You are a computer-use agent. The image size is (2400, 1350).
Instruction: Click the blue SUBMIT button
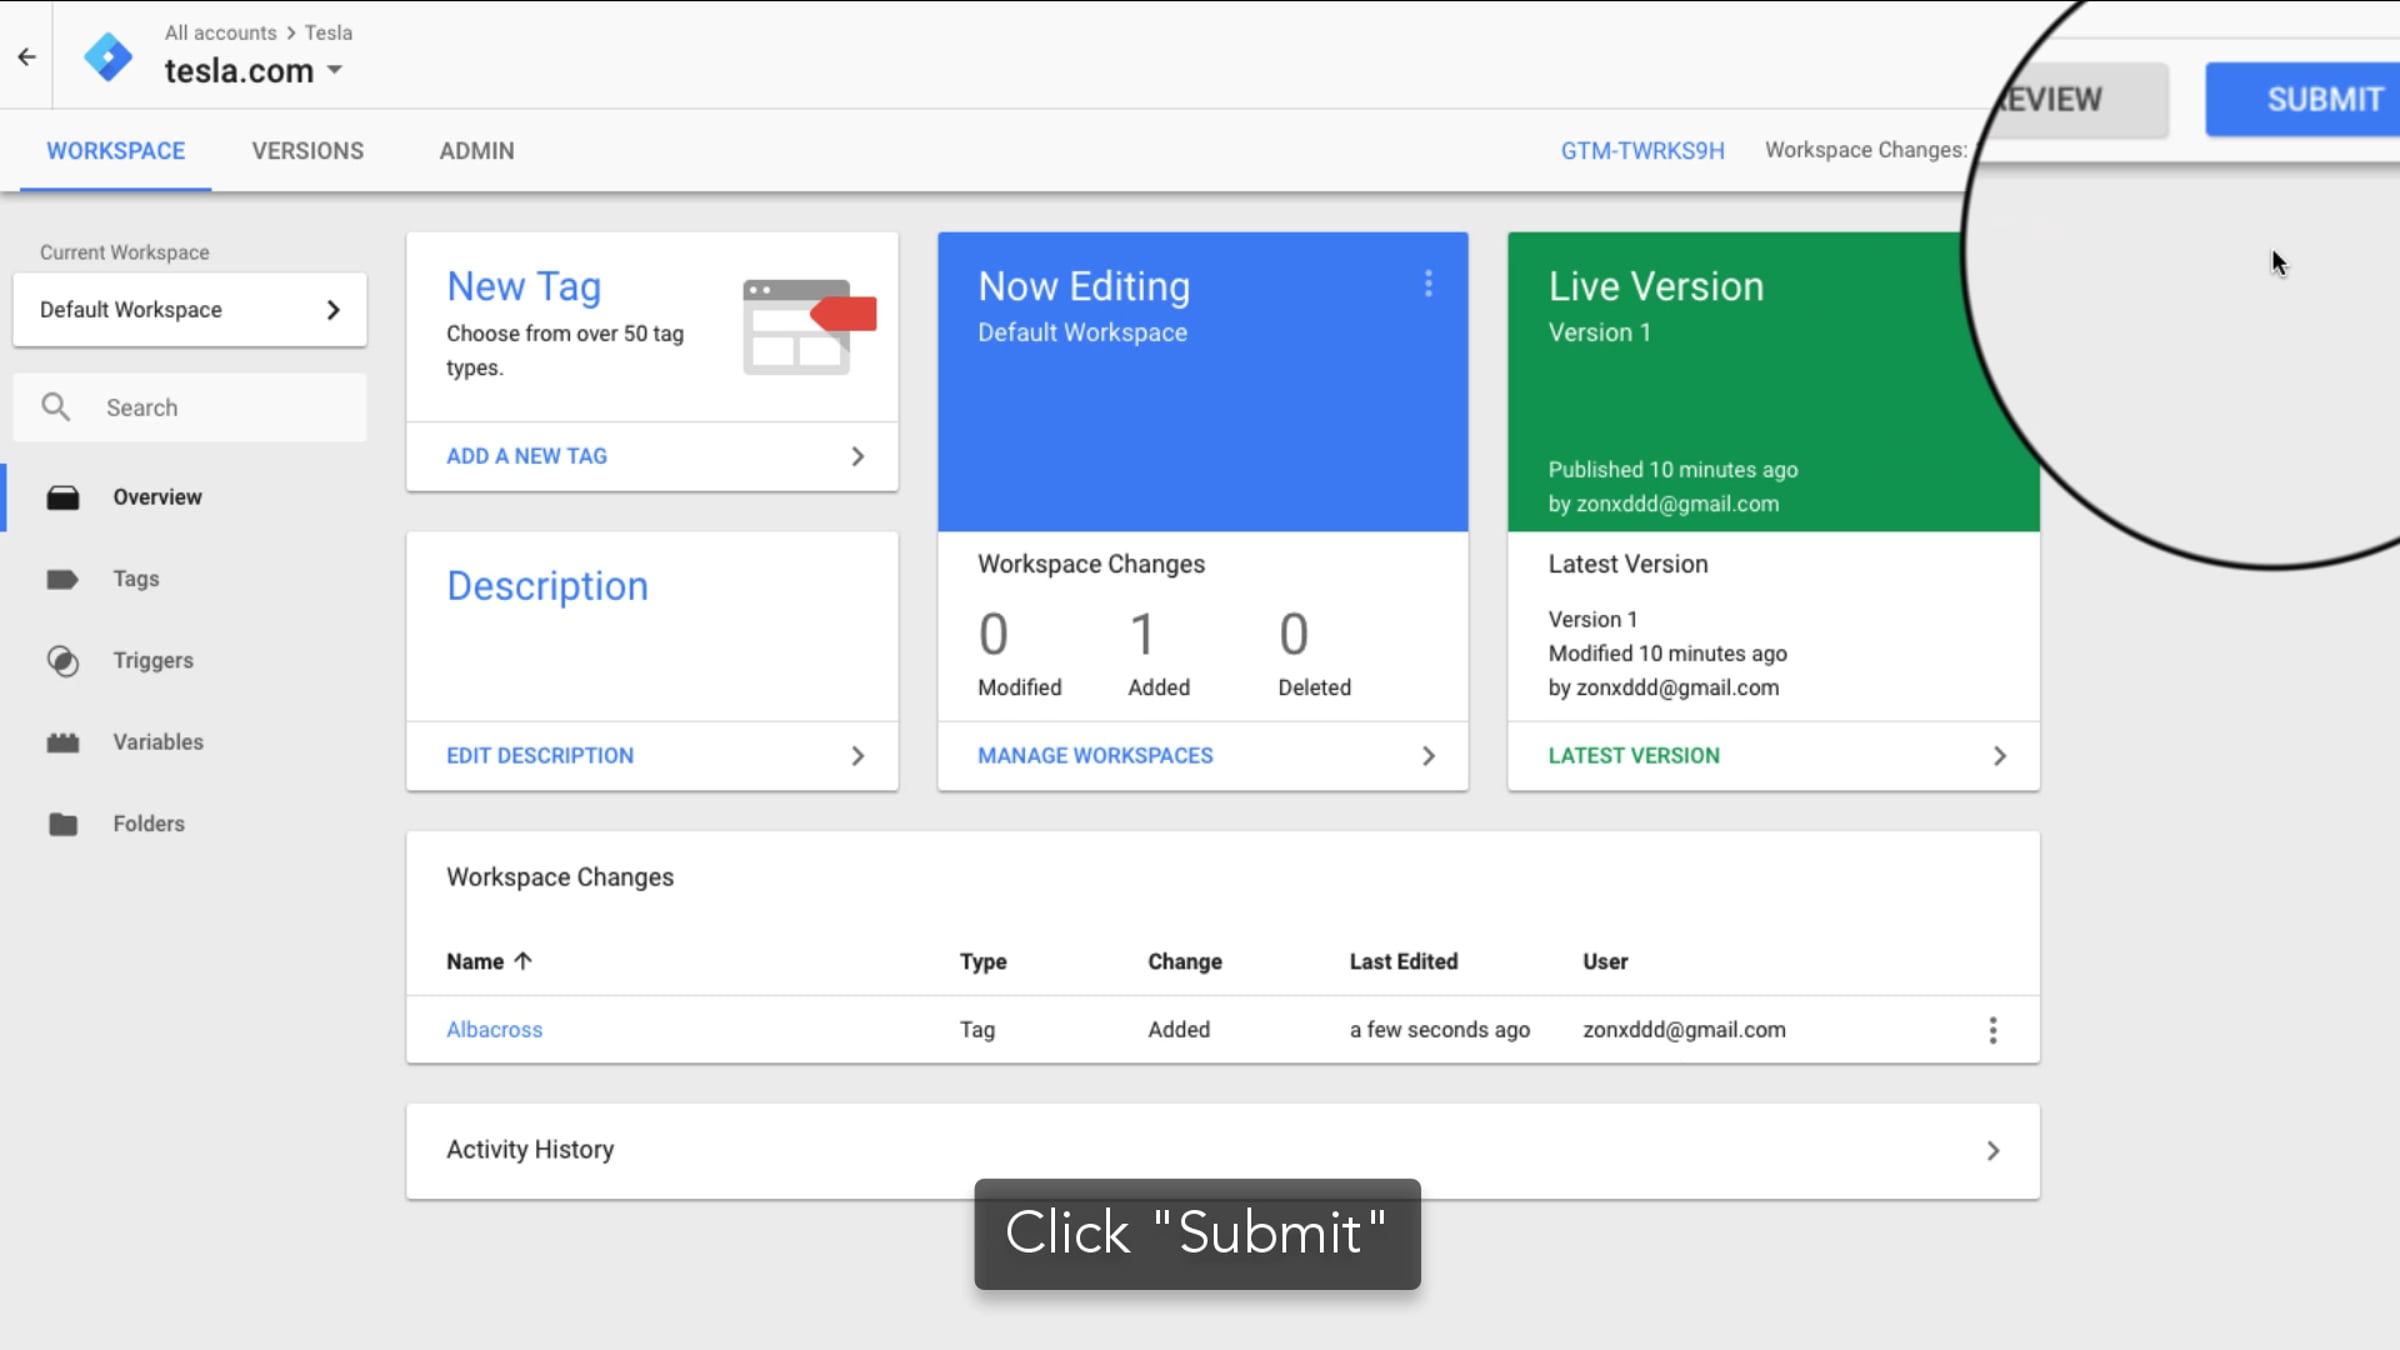2303,99
